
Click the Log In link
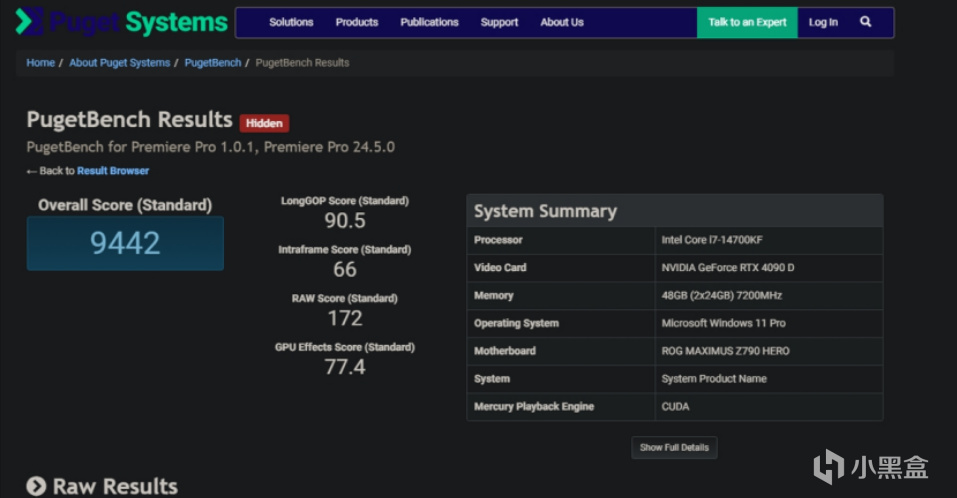(823, 23)
